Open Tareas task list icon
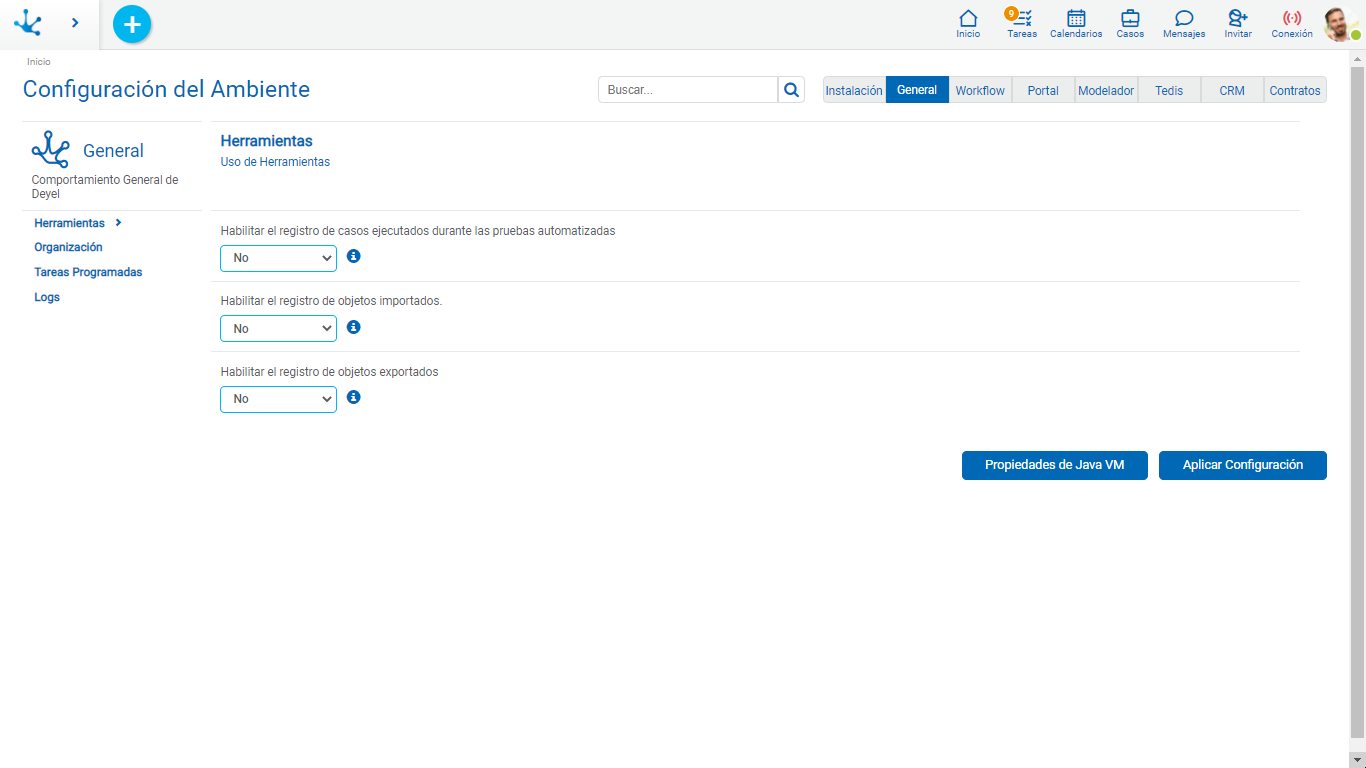This screenshot has width=1366, height=768. [x=1022, y=24]
